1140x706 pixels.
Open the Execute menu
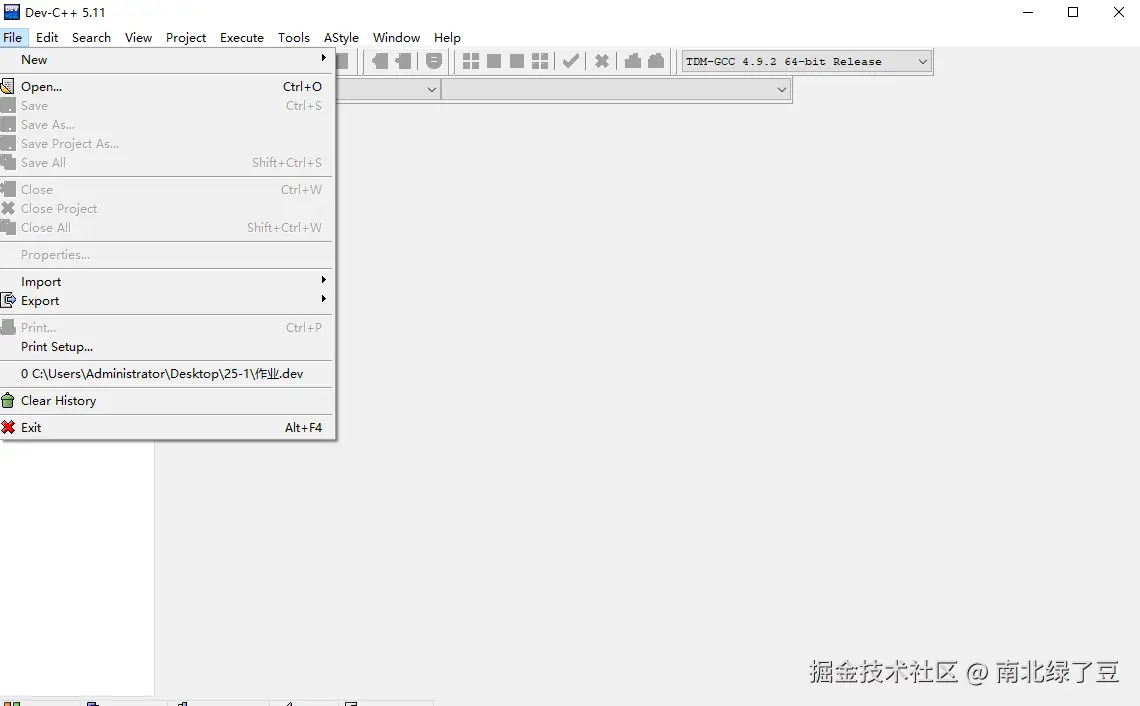(x=241, y=37)
